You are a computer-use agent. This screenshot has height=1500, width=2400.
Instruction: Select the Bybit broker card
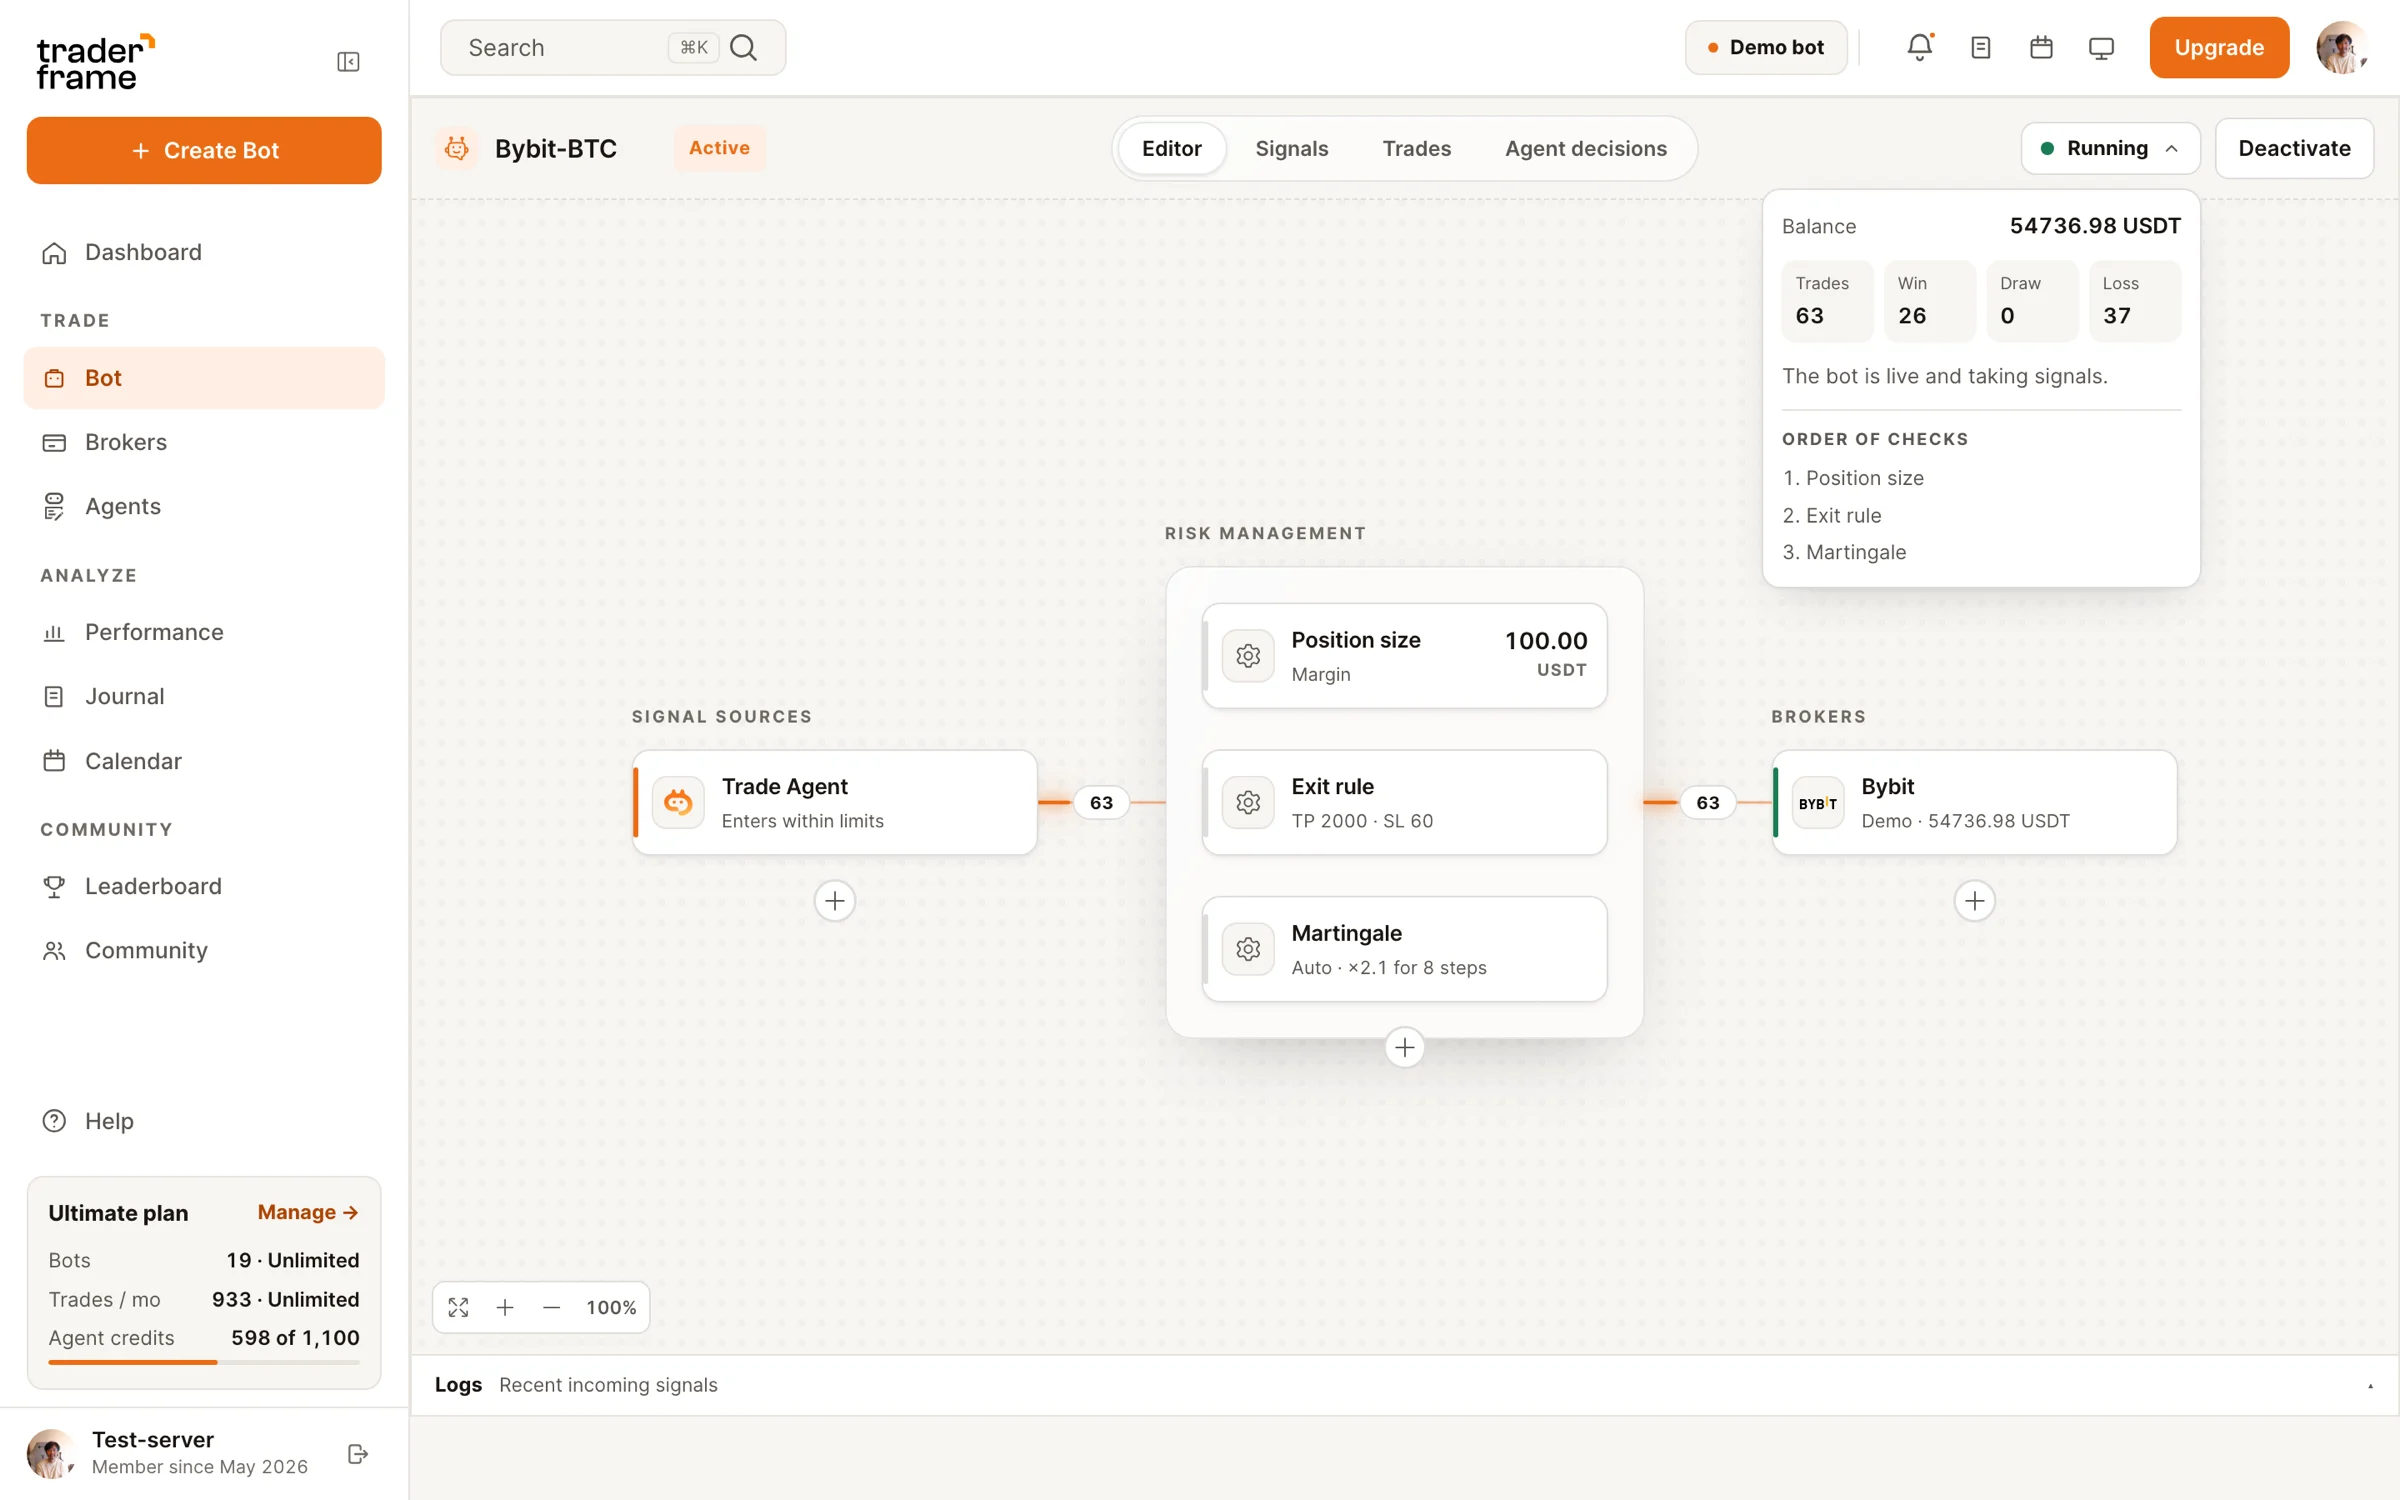tap(1974, 802)
